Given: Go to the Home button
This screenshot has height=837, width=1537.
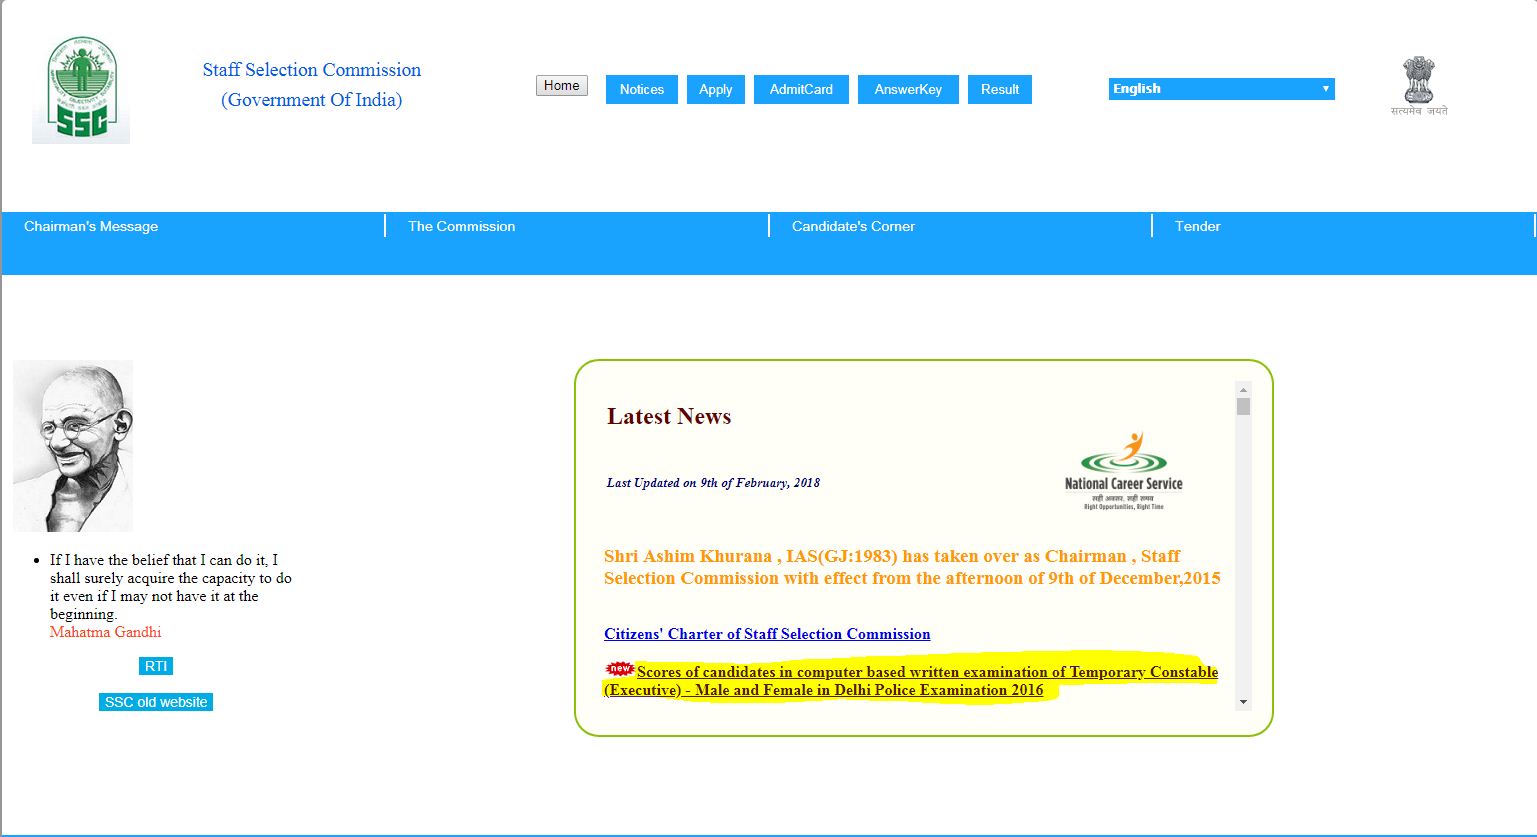Looking at the screenshot, I should (562, 86).
